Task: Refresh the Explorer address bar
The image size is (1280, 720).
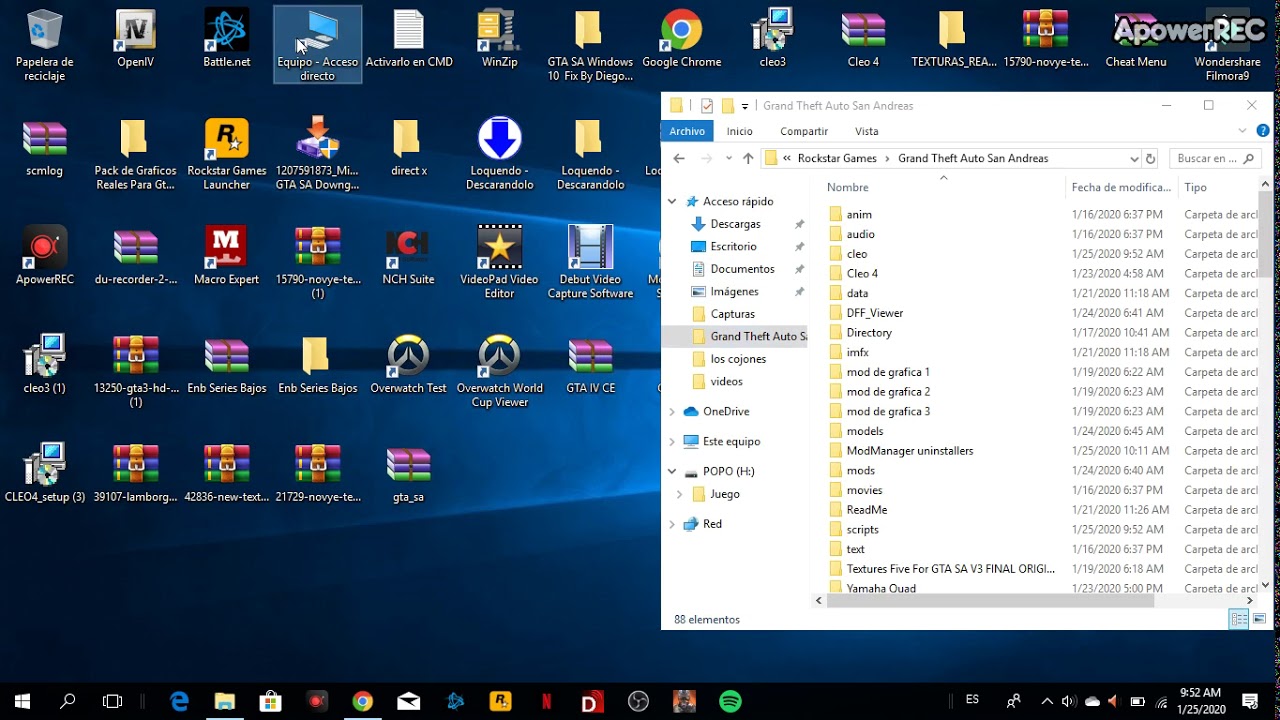Action: [1150, 158]
